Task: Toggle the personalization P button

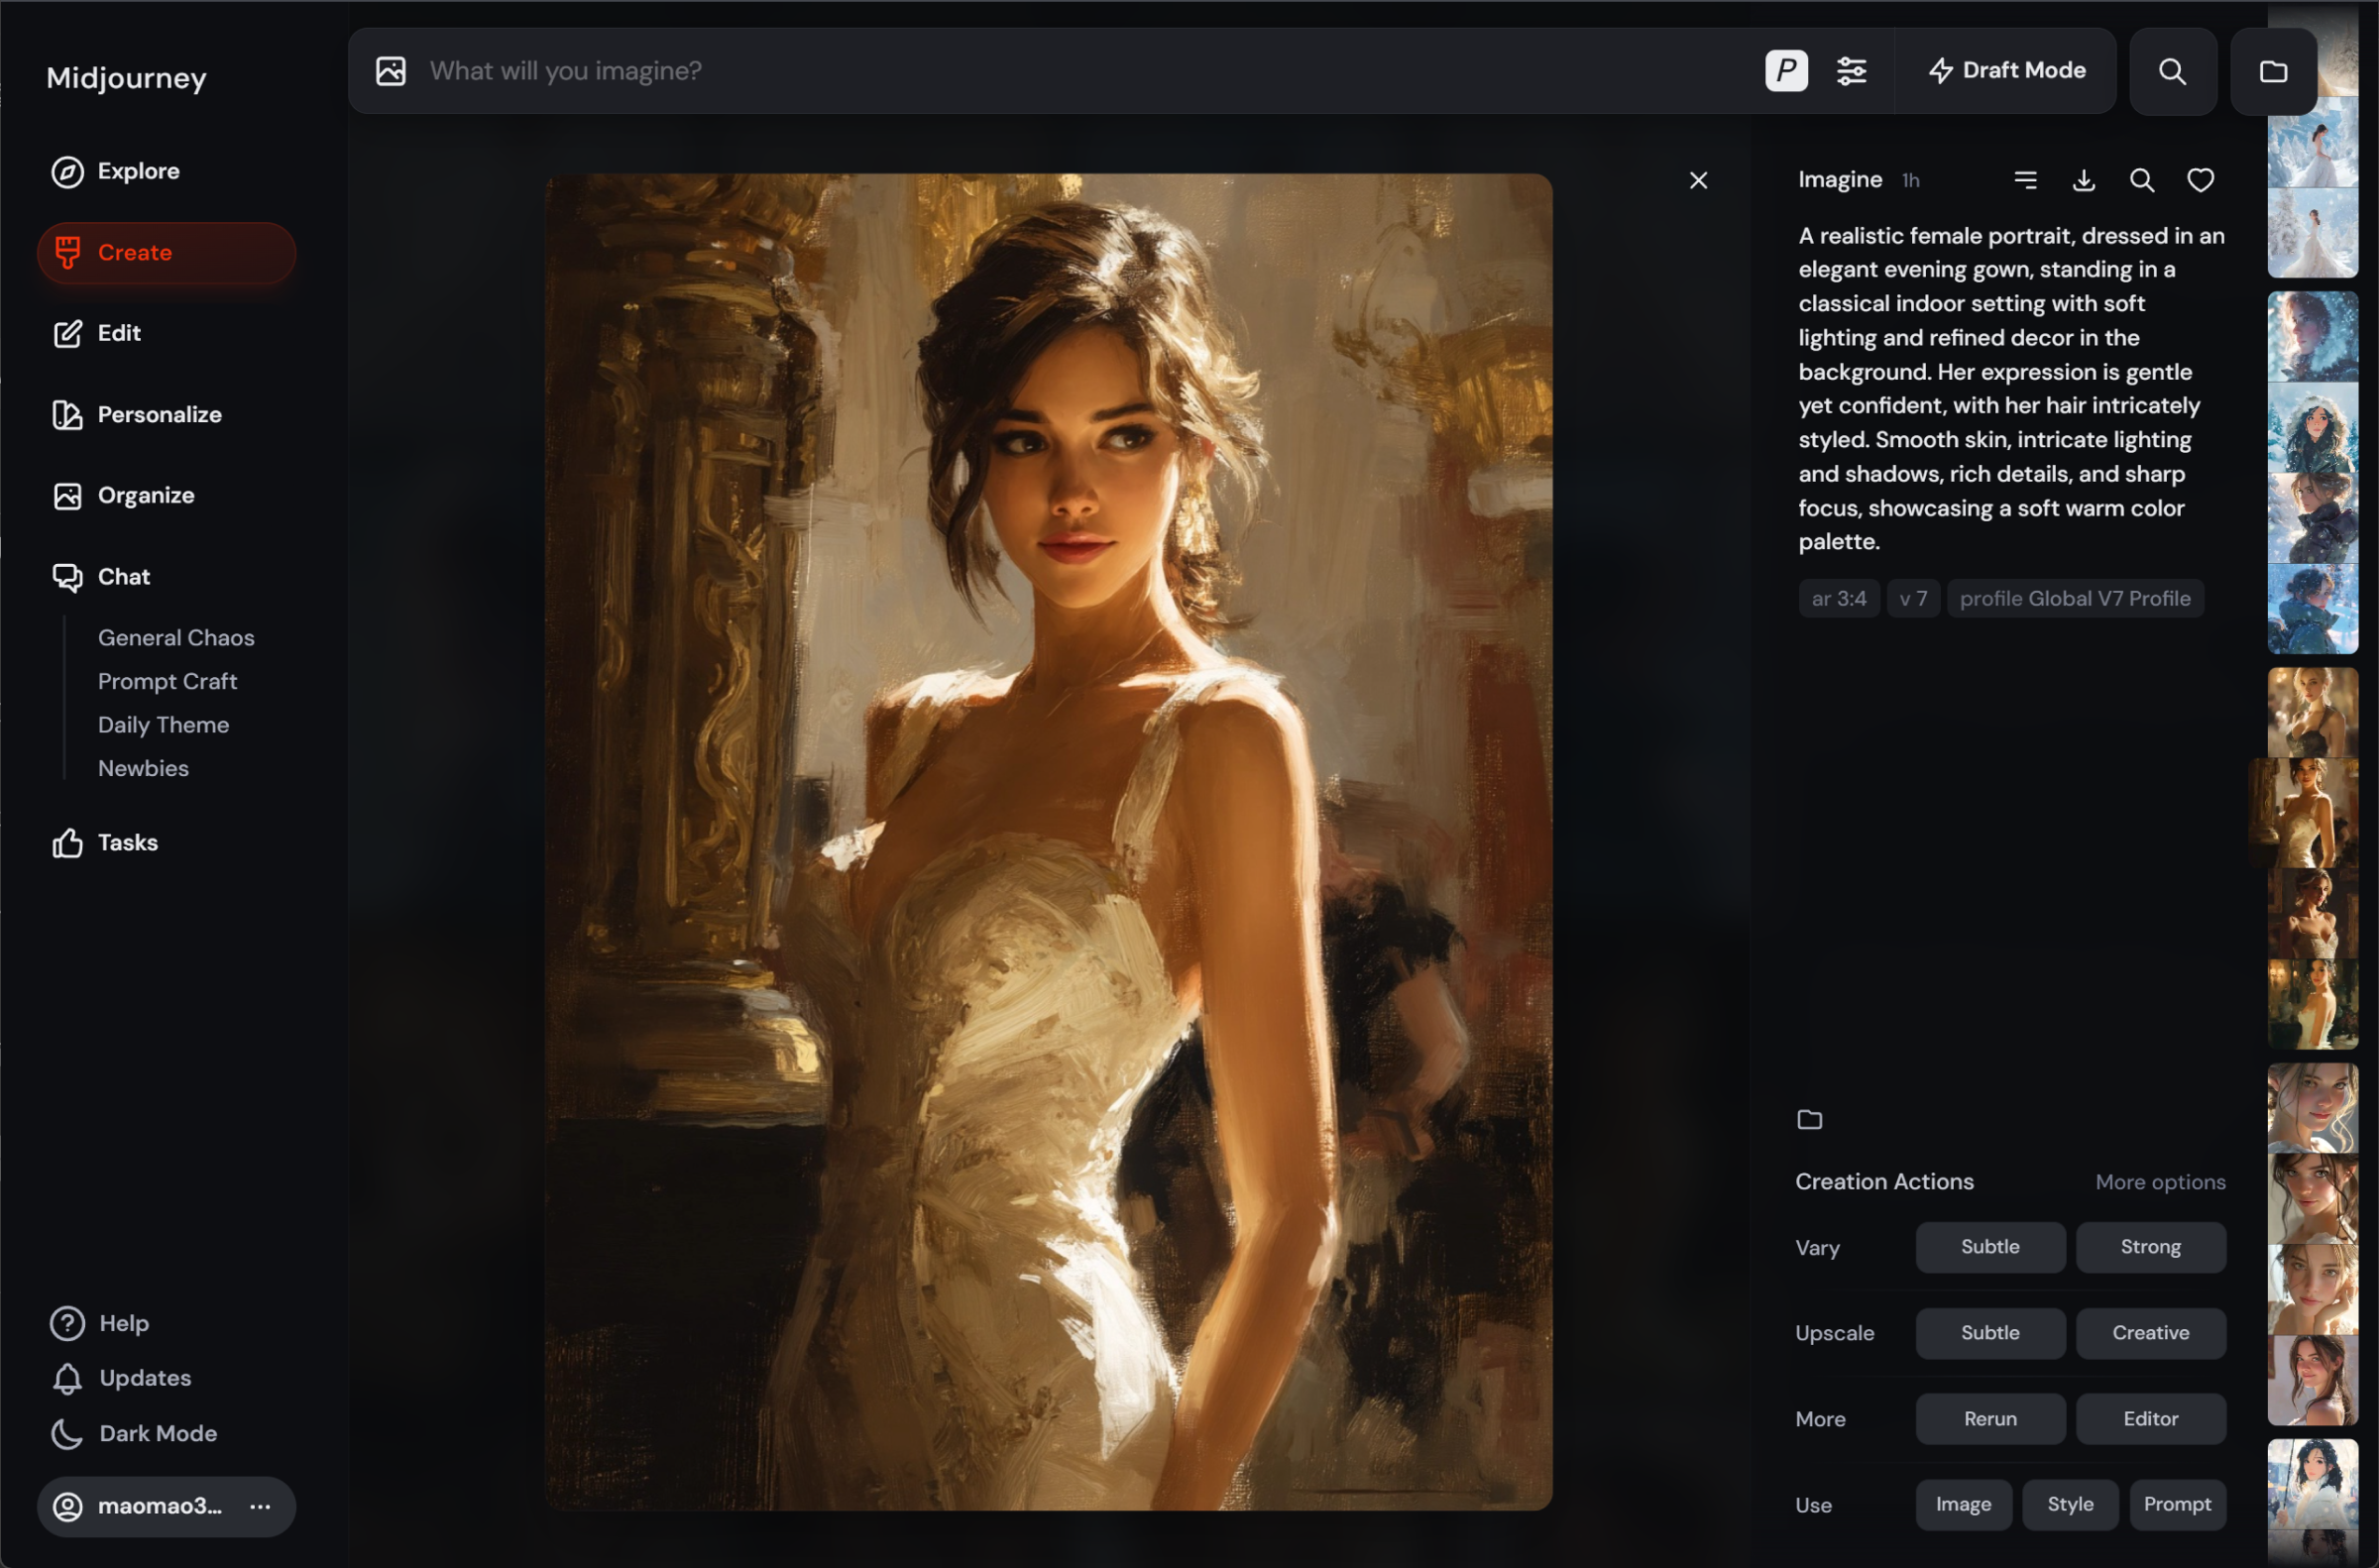Action: point(1786,71)
